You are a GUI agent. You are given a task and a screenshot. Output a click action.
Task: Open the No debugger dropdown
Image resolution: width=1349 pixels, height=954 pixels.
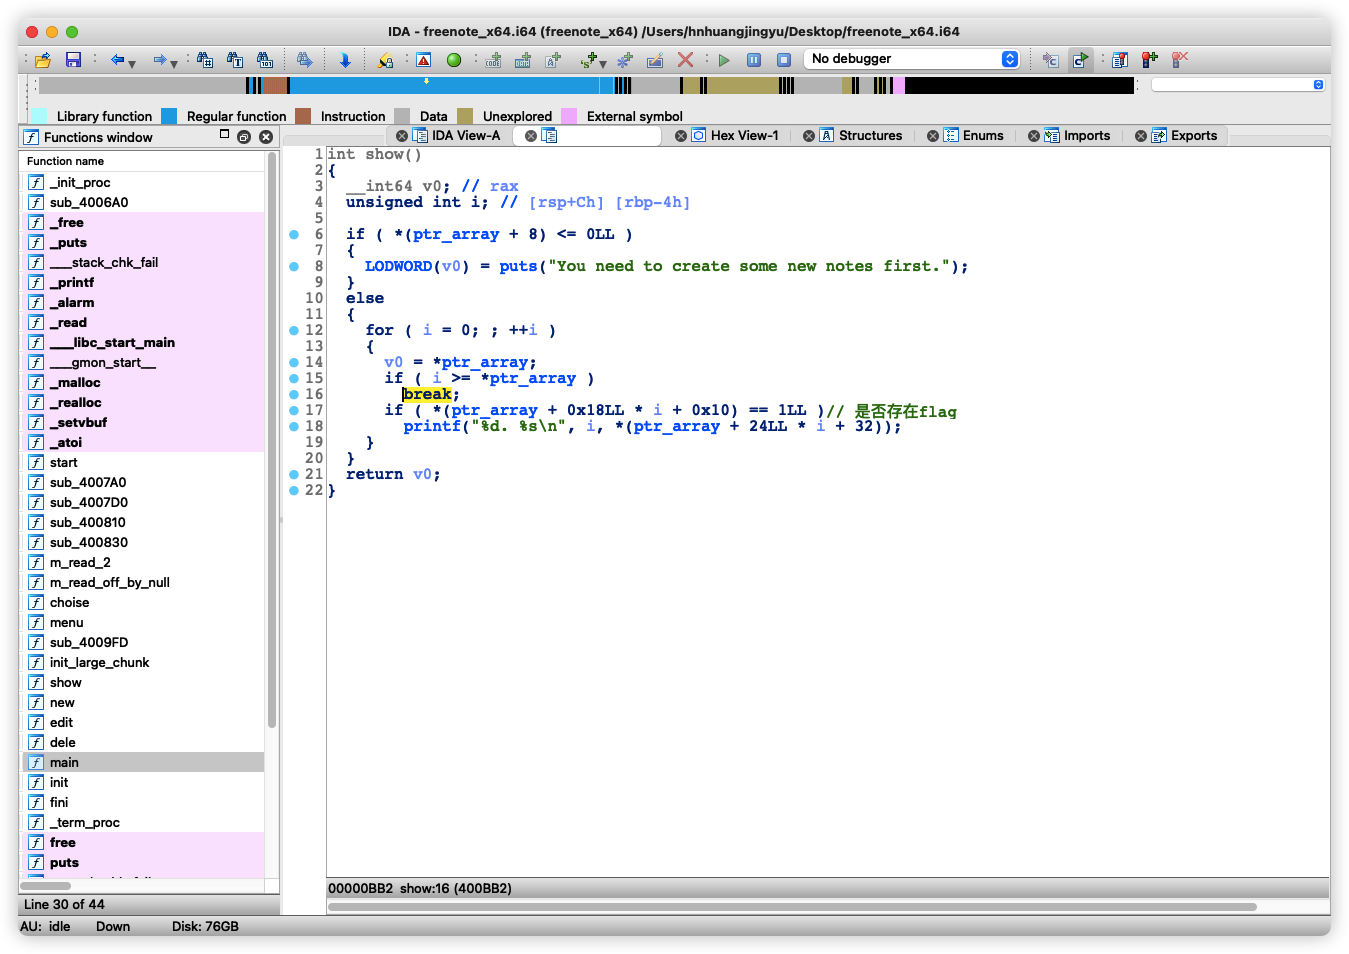[x=911, y=59]
